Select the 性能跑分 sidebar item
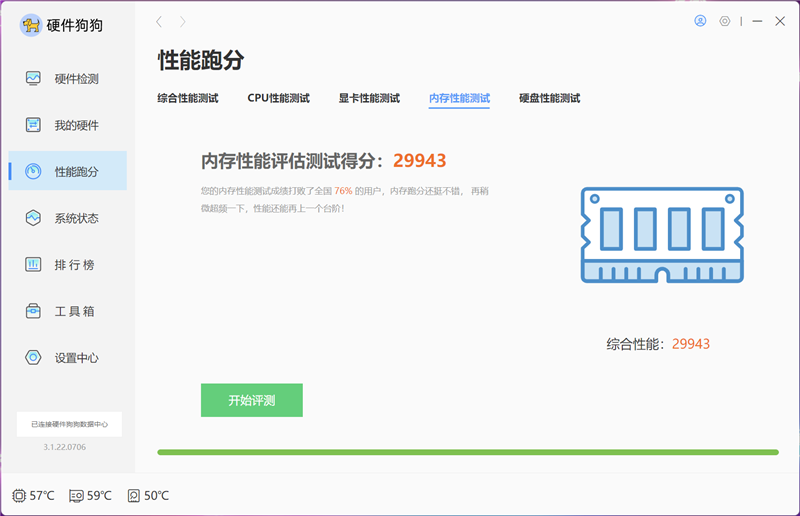Viewport: 800px width, 516px height. [67, 171]
